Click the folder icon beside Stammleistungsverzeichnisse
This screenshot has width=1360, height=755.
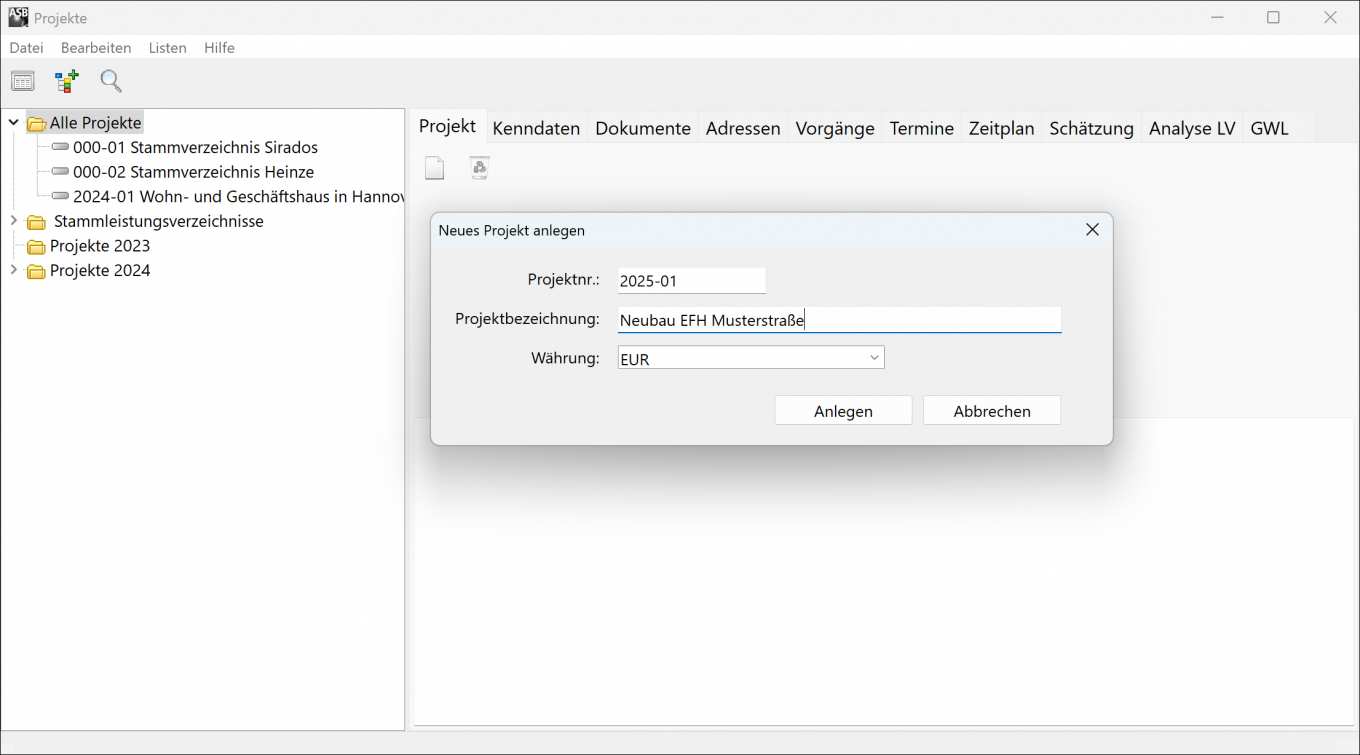click(36, 222)
